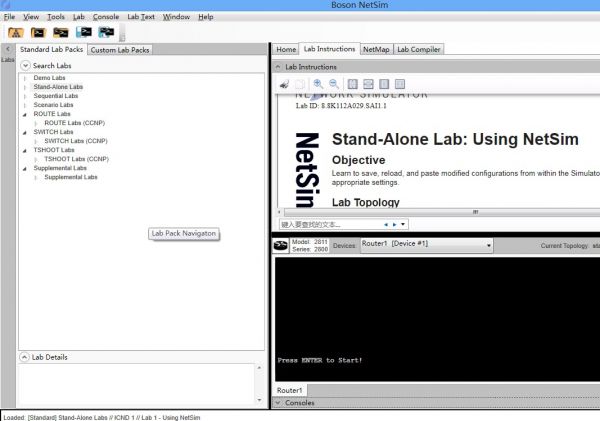Click the Lab Details scroll up arrow
The image size is (600, 421).
point(259,368)
